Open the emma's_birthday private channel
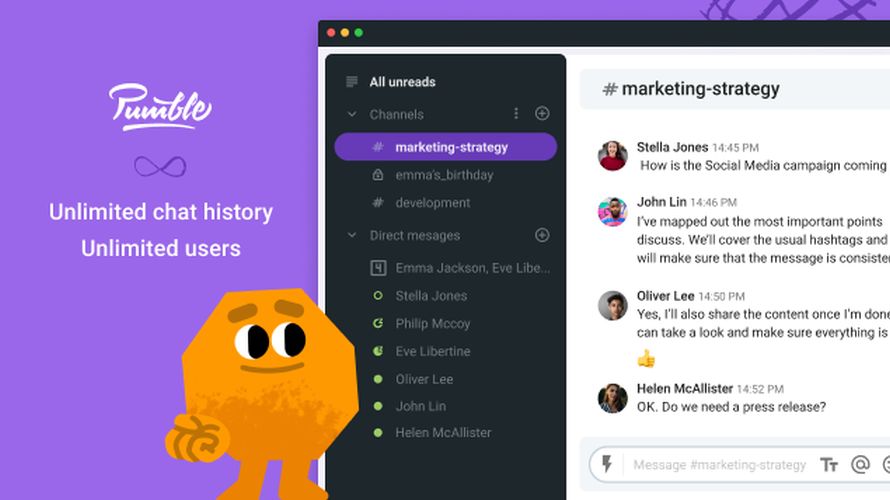Screen dimensions: 890x500 [446, 175]
